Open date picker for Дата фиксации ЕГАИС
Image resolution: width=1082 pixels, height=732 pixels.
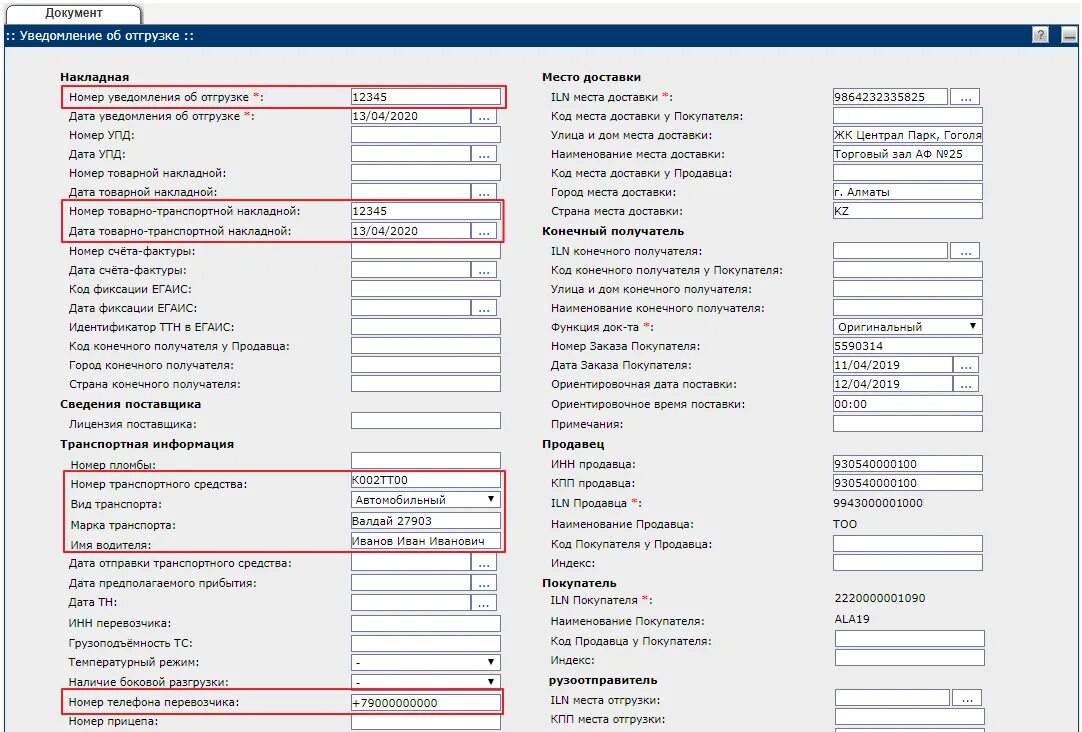coord(484,308)
